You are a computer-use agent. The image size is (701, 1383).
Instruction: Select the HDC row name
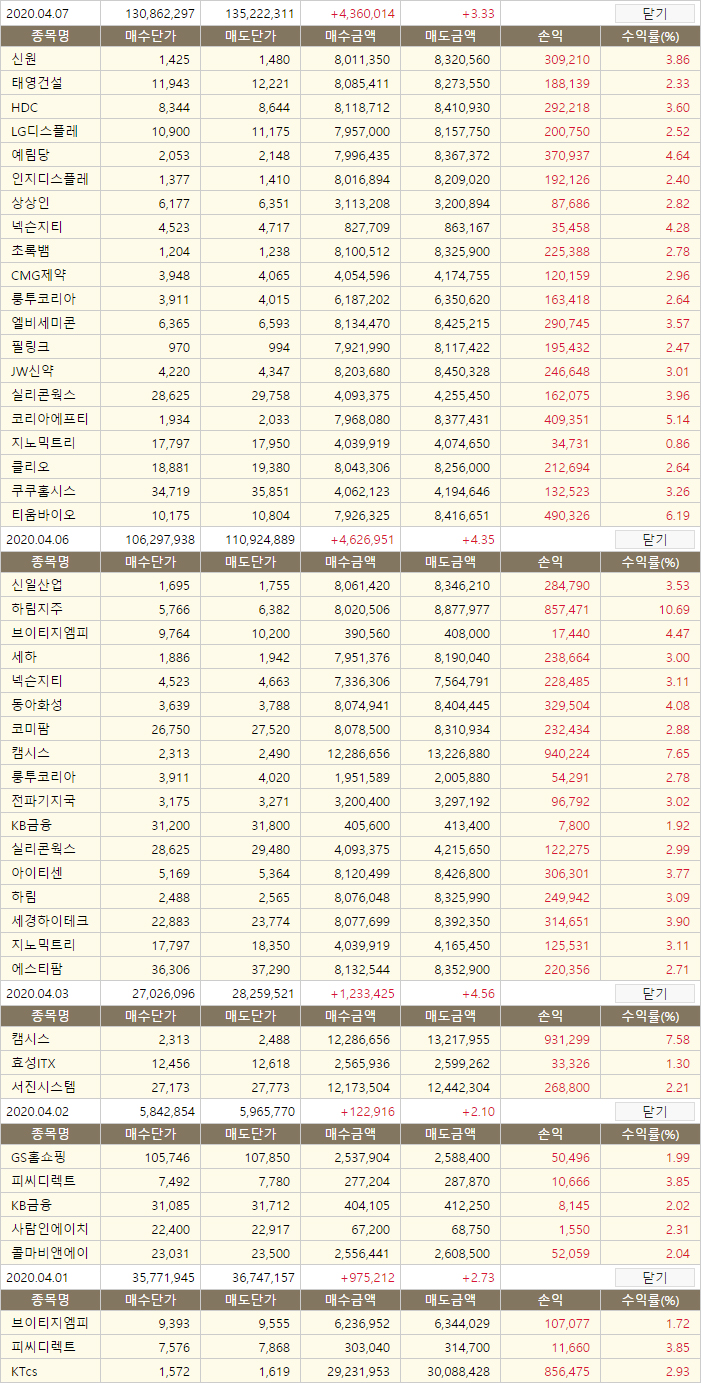[x=24, y=107]
